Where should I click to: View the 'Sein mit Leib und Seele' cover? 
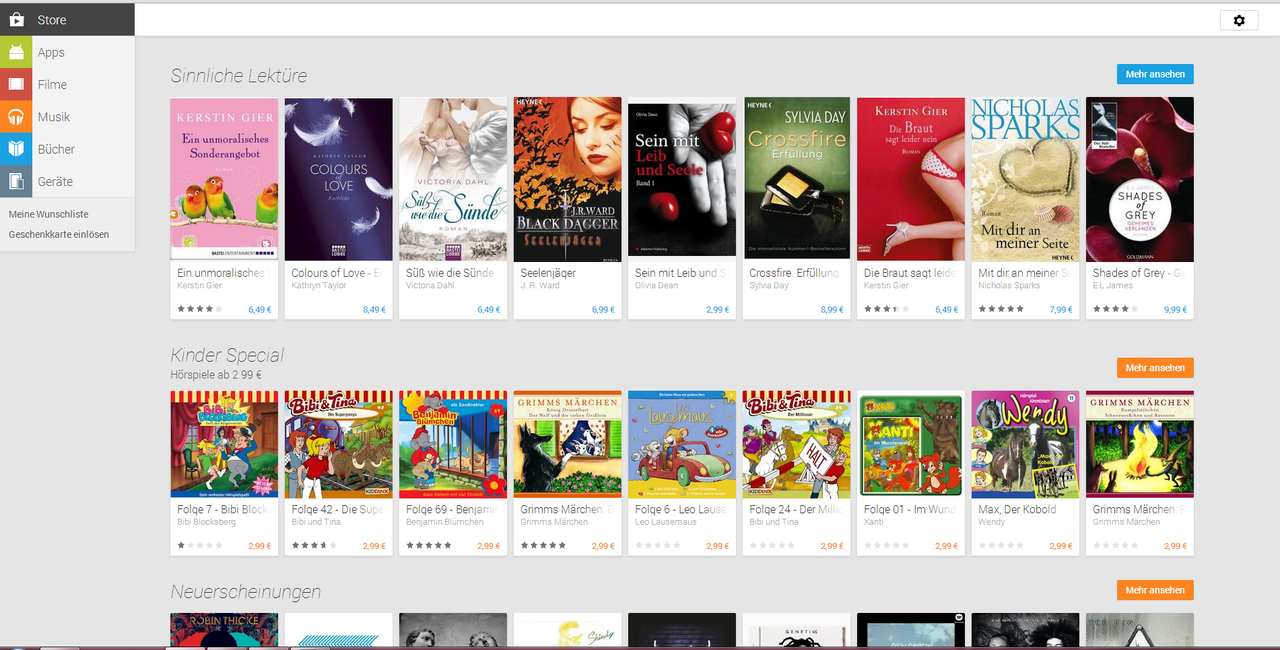click(x=682, y=180)
